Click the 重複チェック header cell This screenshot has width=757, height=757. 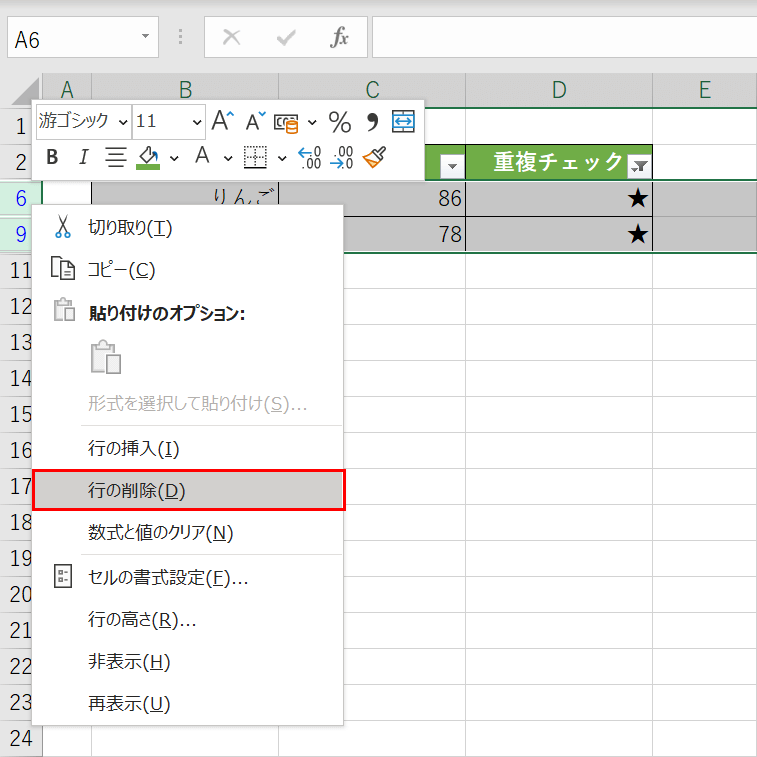559,162
